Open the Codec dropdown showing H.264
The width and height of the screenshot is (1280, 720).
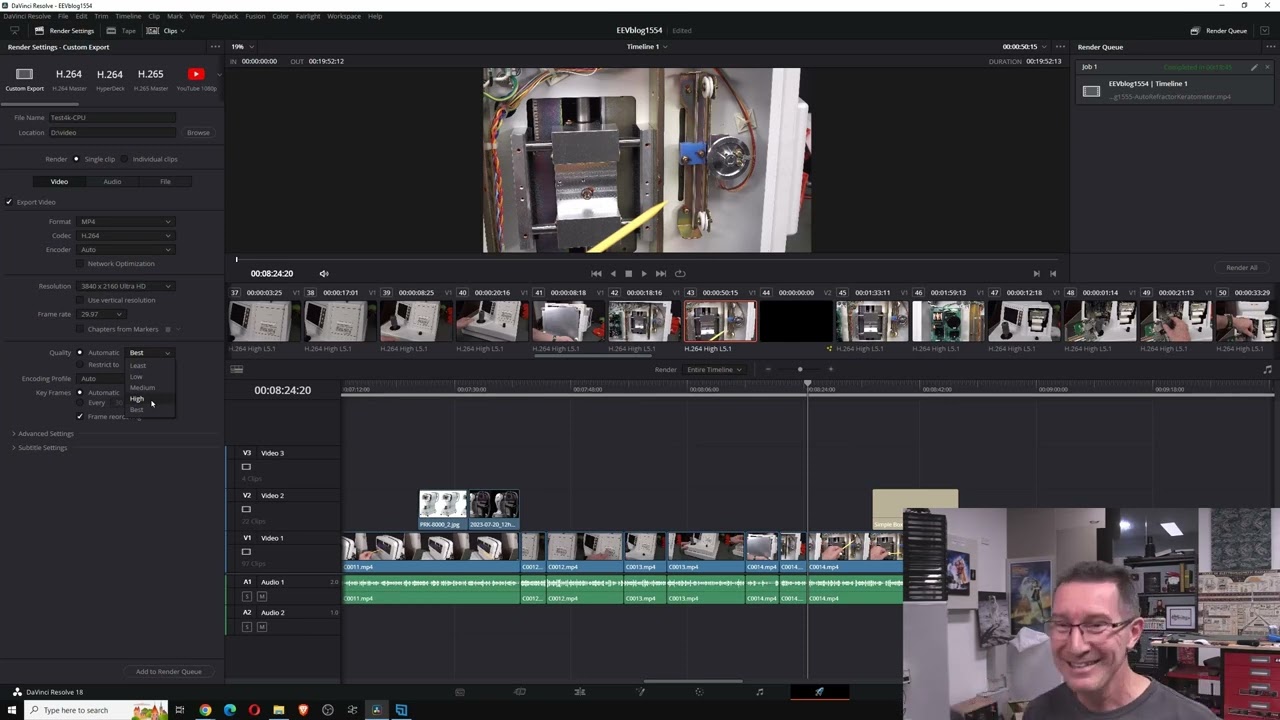[x=125, y=236]
